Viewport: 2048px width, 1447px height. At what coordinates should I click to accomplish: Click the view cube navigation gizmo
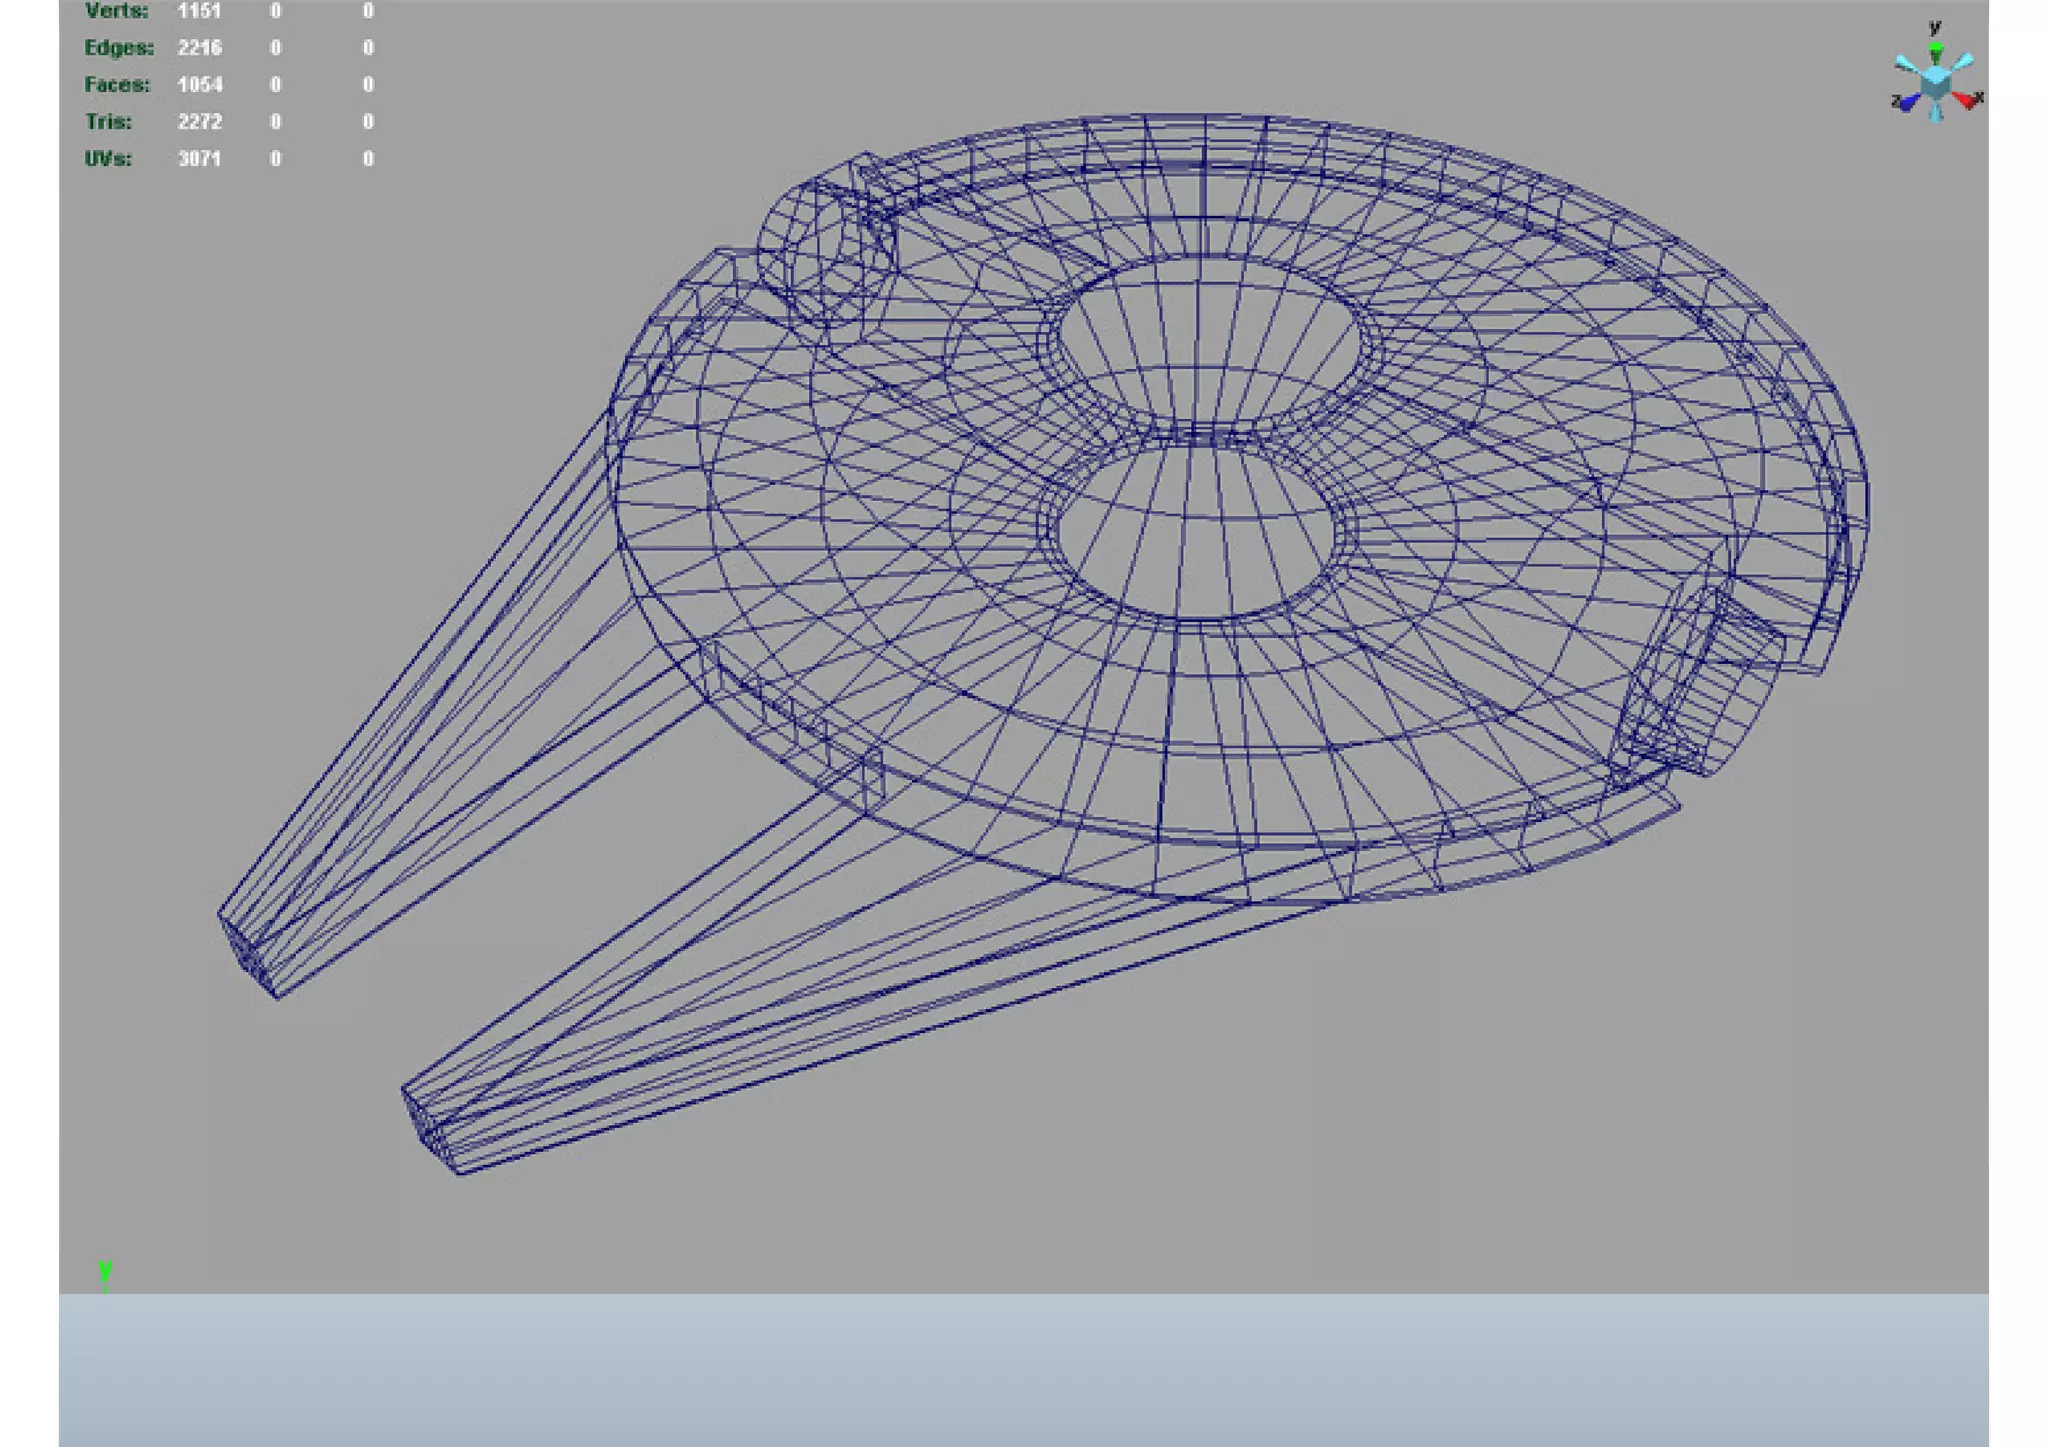(x=1936, y=74)
